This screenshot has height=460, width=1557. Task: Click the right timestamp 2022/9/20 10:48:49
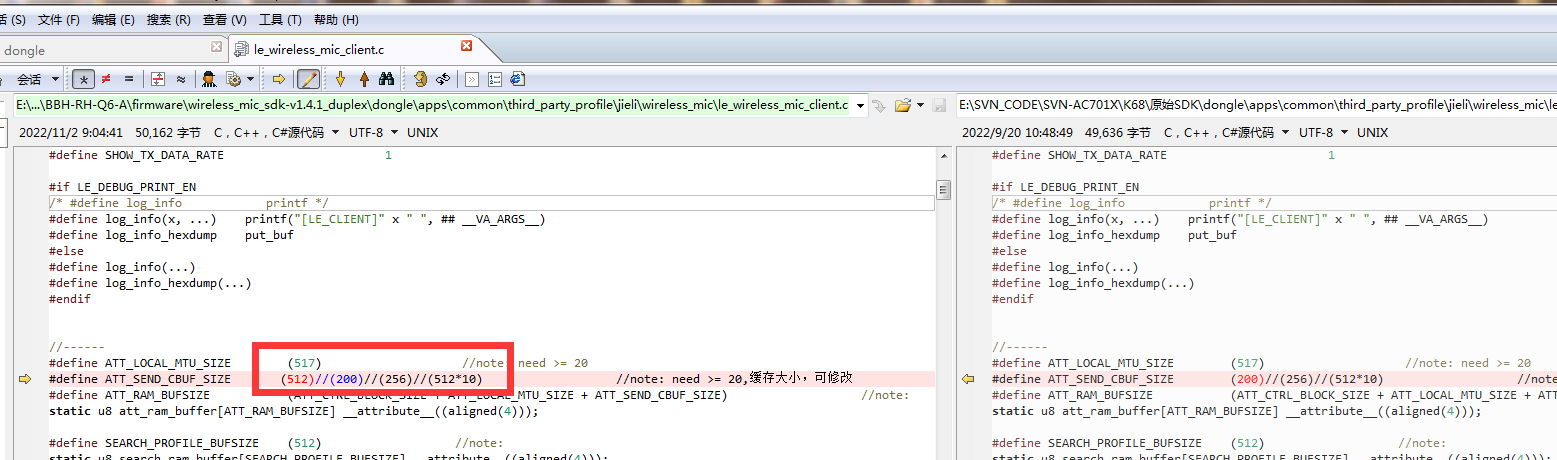tap(1017, 132)
